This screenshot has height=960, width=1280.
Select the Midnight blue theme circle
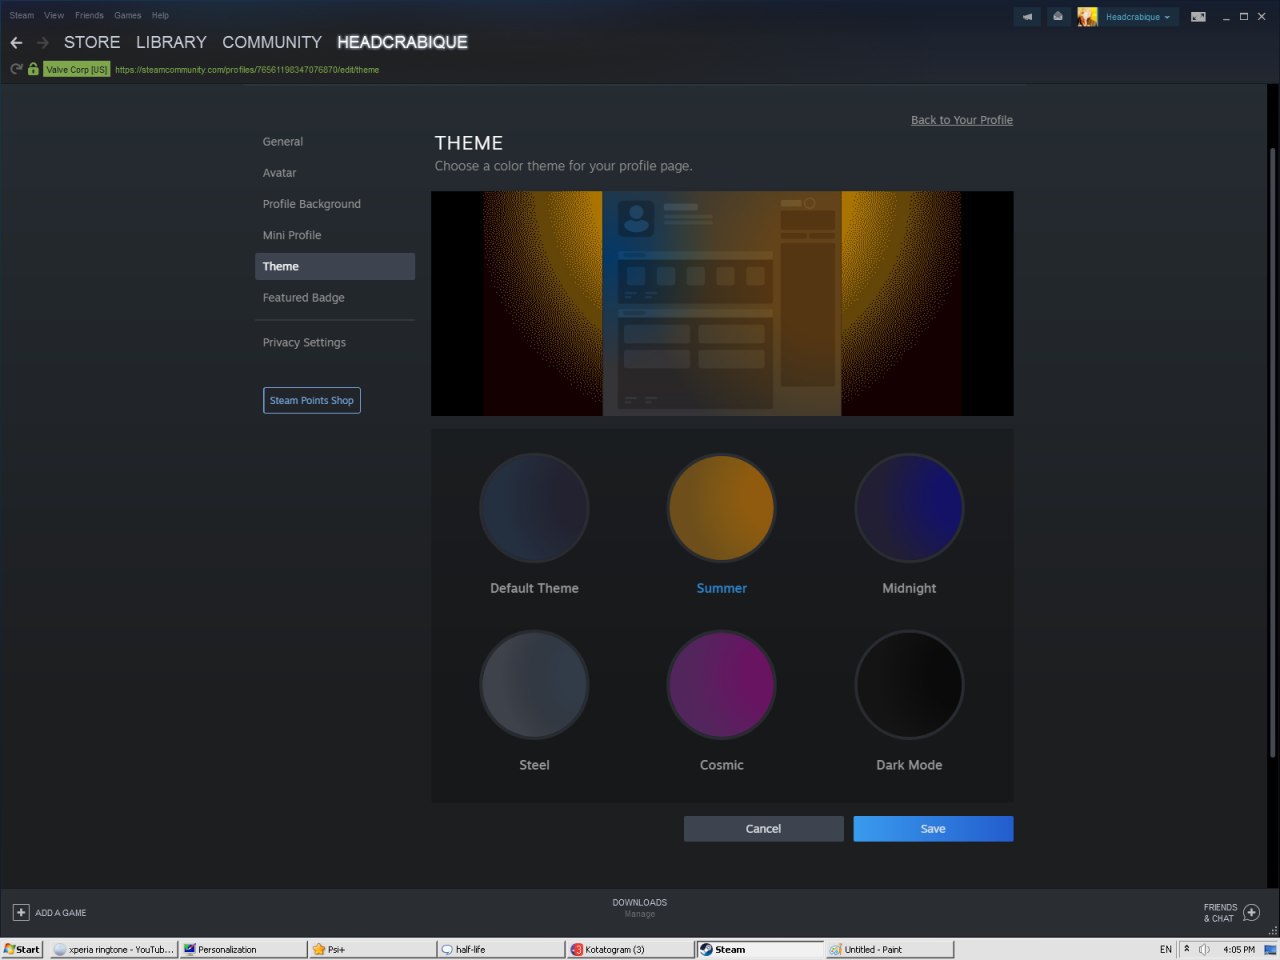(909, 508)
